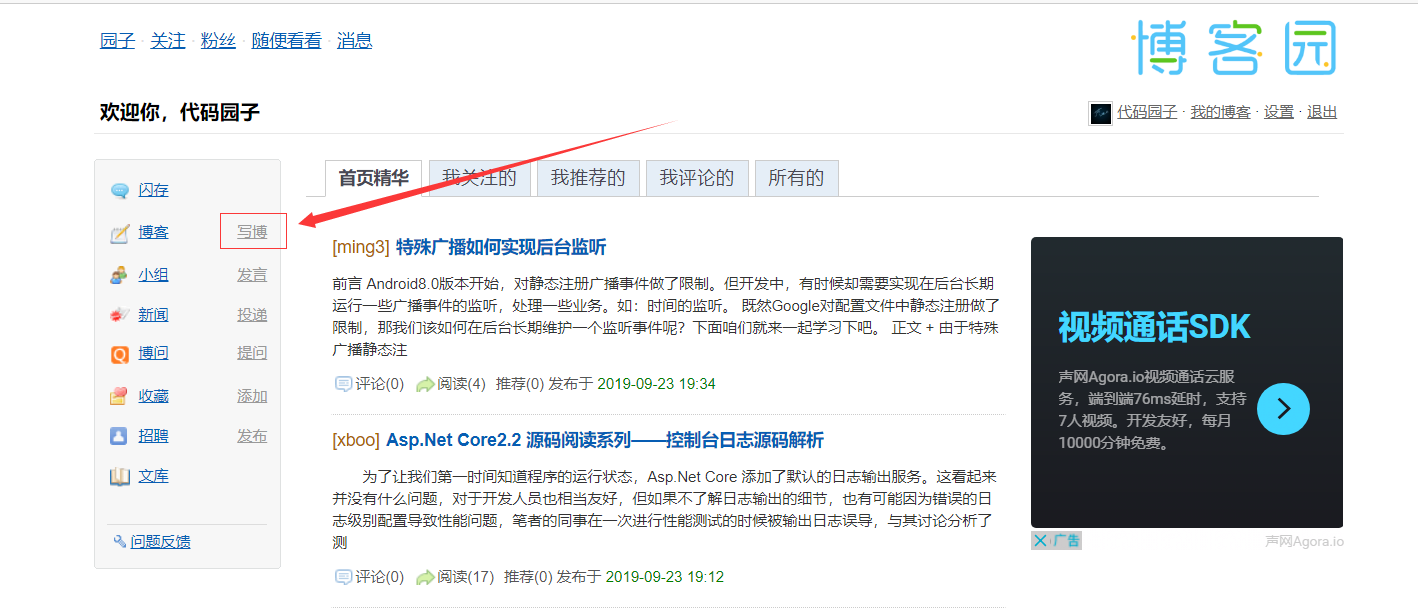Click 发言 next to 小组
Screen dimensions: 1418x615
click(x=252, y=275)
